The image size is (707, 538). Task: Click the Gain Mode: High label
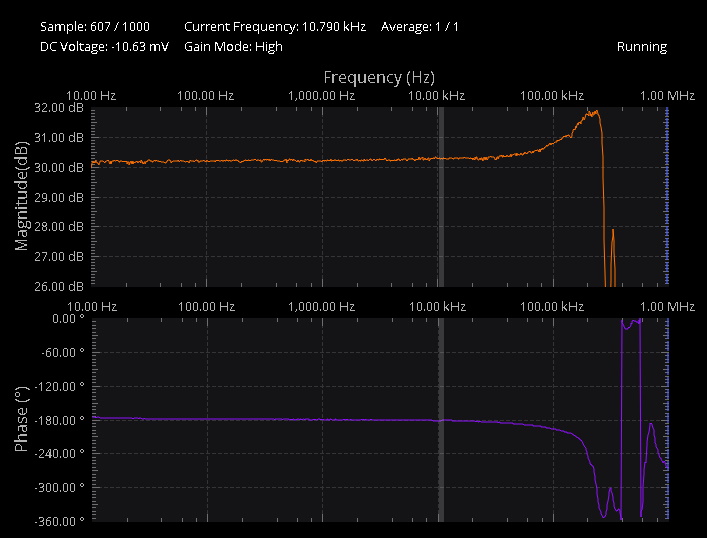[x=233, y=47]
